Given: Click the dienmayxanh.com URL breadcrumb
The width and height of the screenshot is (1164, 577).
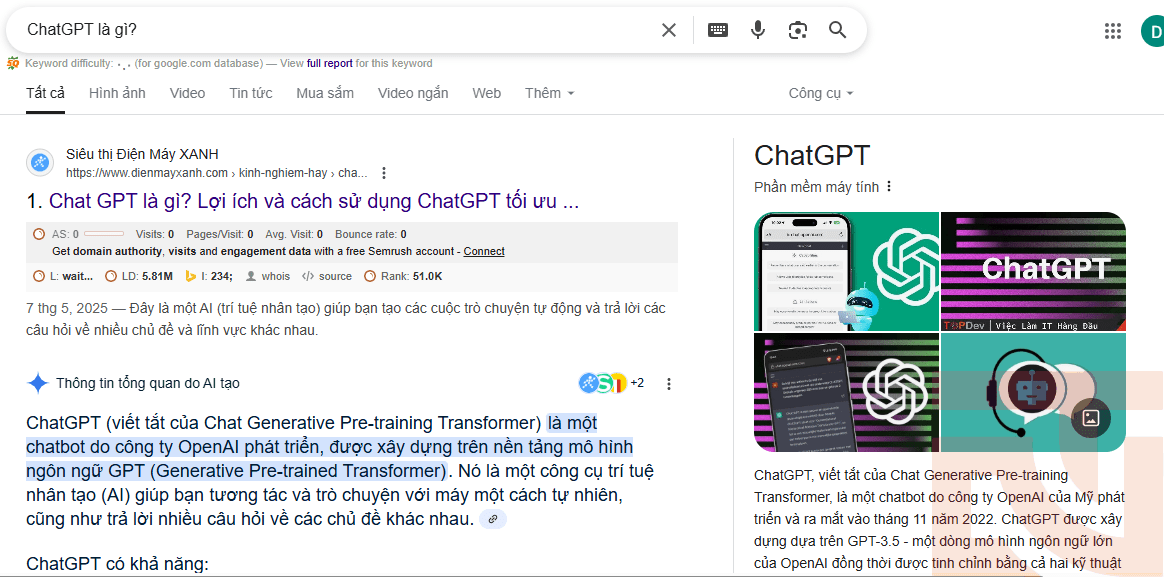Looking at the screenshot, I should click(x=217, y=173).
